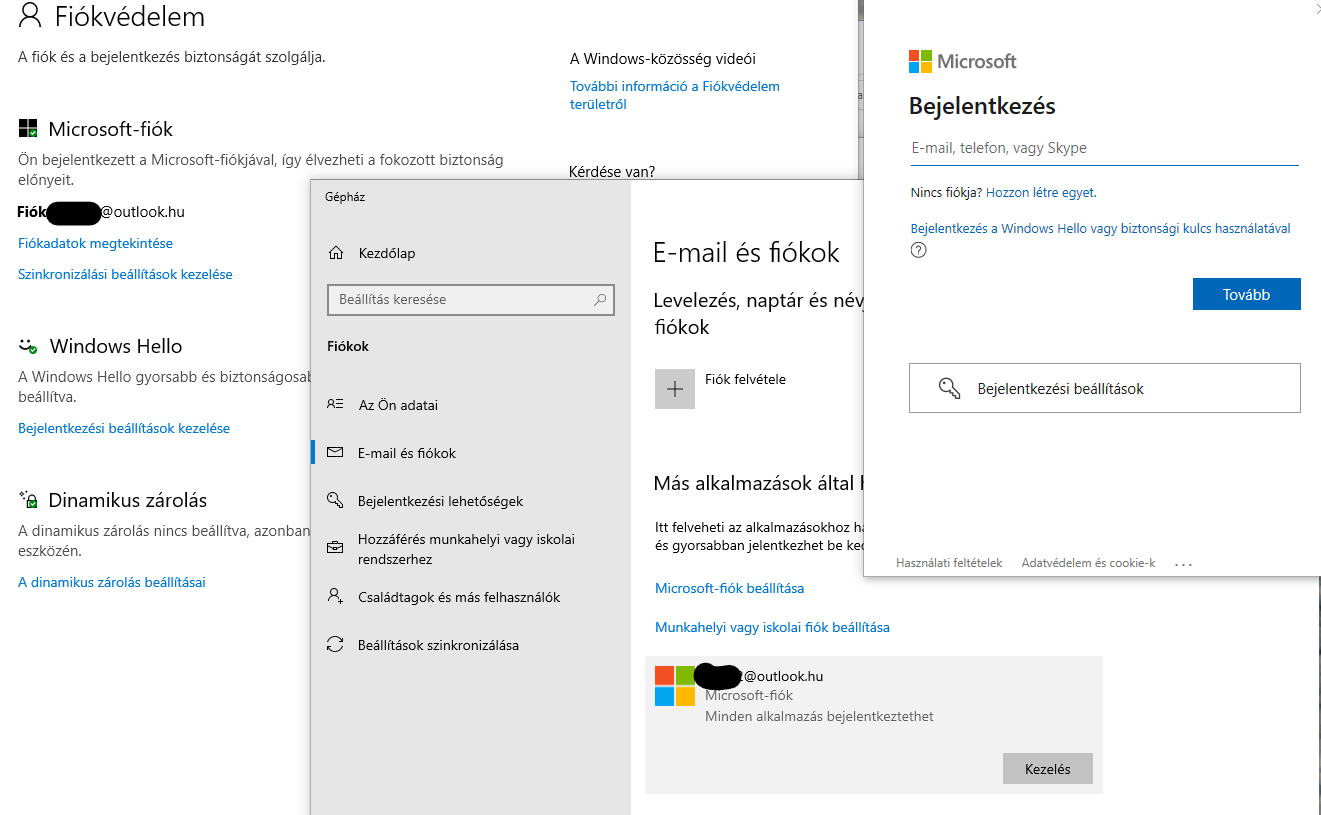
Task: Click the Az Ön adatai profile icon
Action: coord(335,405)
